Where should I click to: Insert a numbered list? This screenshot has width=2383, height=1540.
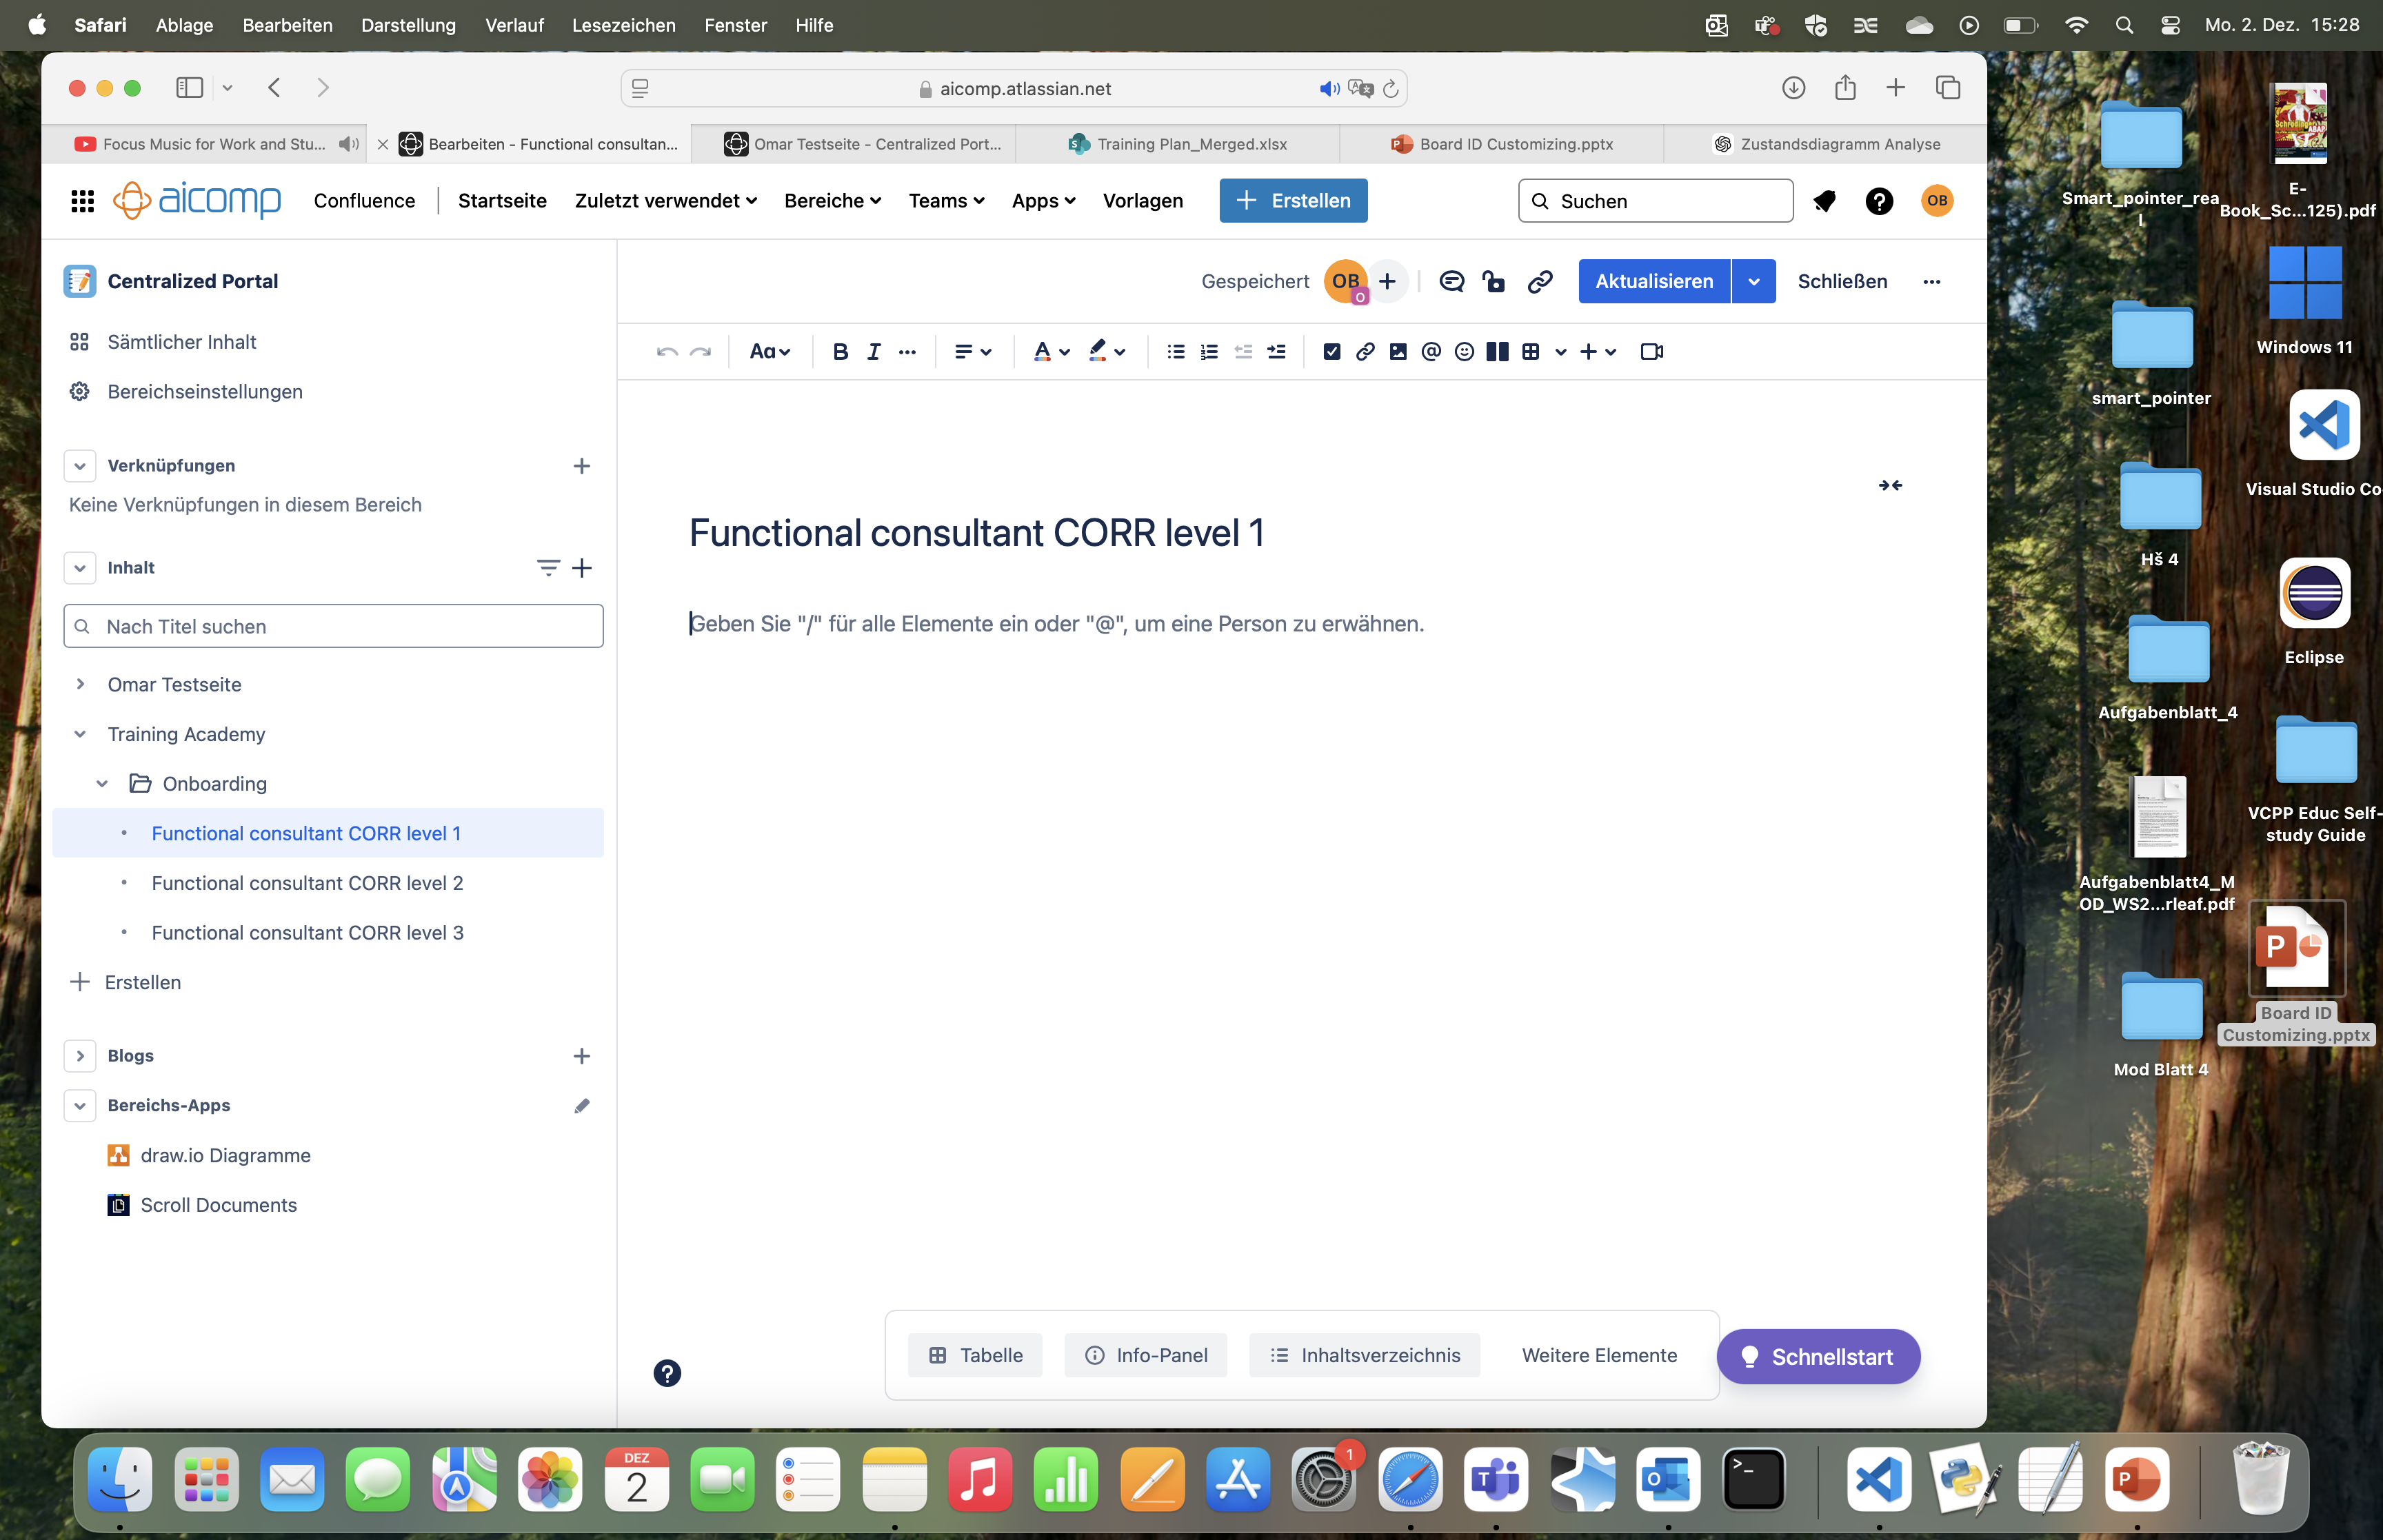click(1209, 352)
